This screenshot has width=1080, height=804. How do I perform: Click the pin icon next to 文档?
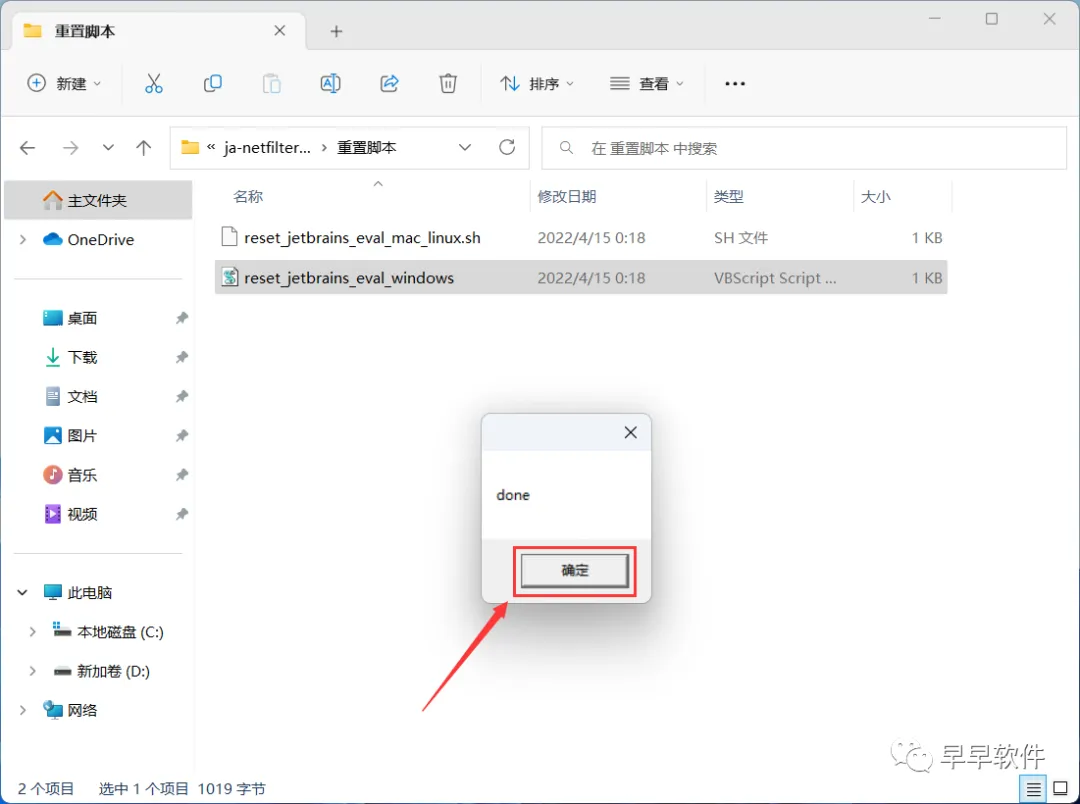pos(182,397)
